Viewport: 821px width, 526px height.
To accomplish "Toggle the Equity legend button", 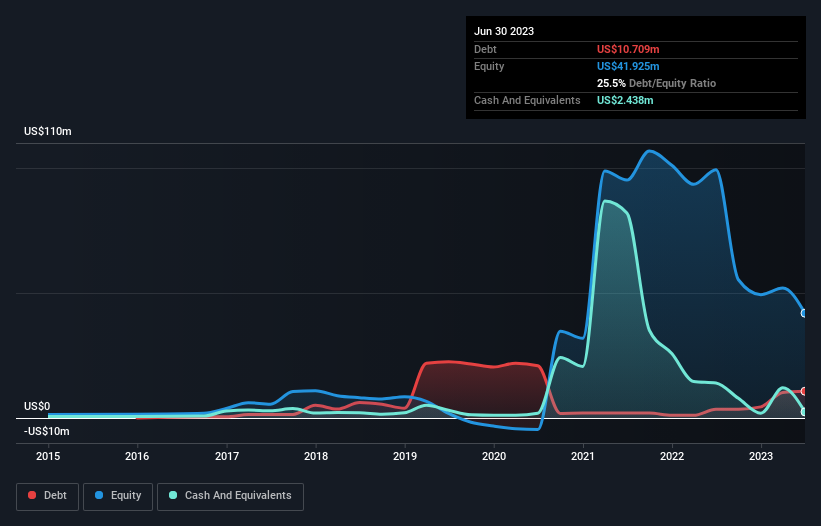I will pos(118,496).
